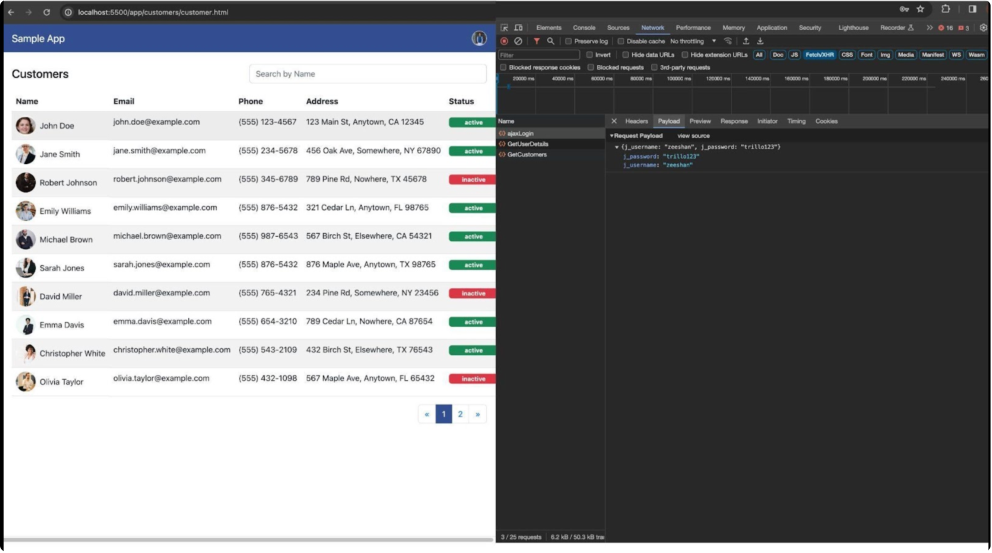Switch to the Elements tab
992x553 pixels.
(x=549, y=28)
